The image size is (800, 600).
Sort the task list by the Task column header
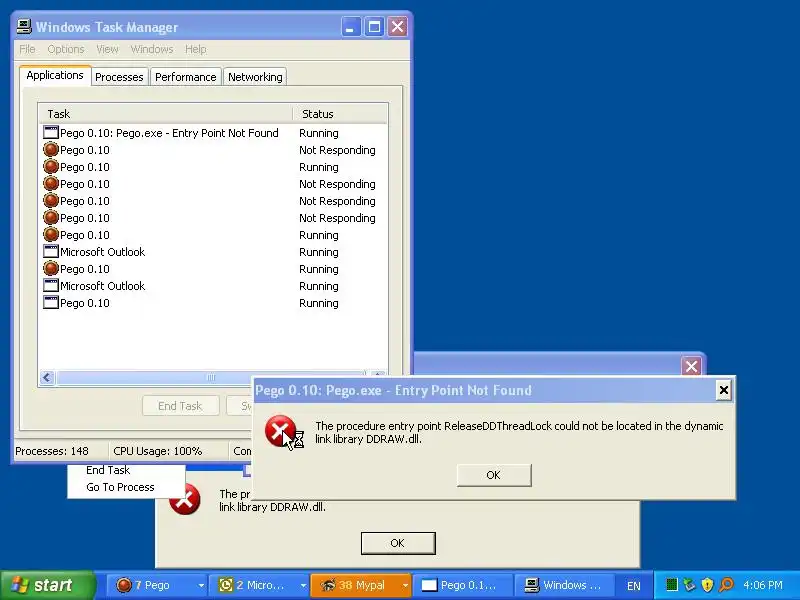tap(165, 114)
